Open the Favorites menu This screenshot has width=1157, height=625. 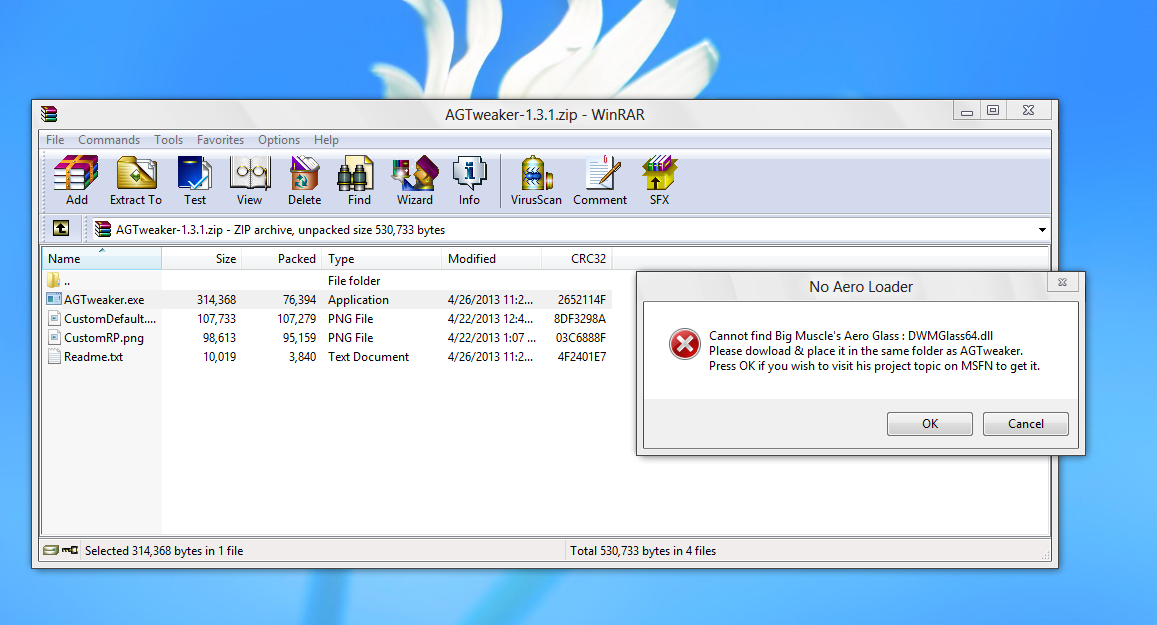(220, 139)
